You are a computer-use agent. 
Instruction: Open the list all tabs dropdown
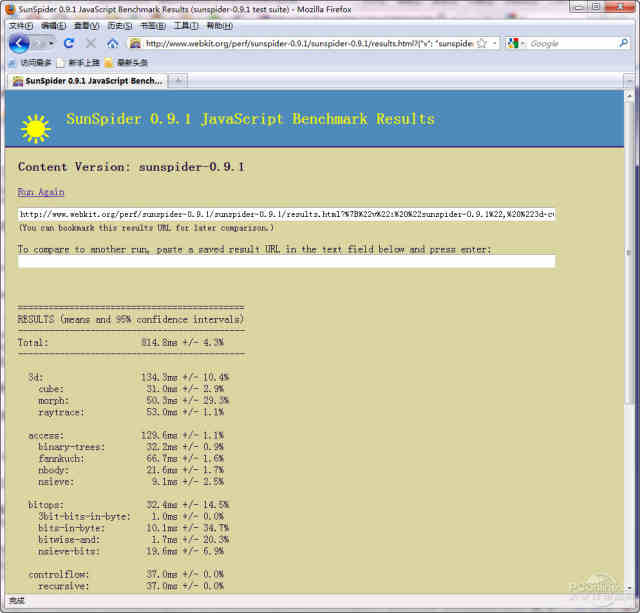[x=629, y=81]
